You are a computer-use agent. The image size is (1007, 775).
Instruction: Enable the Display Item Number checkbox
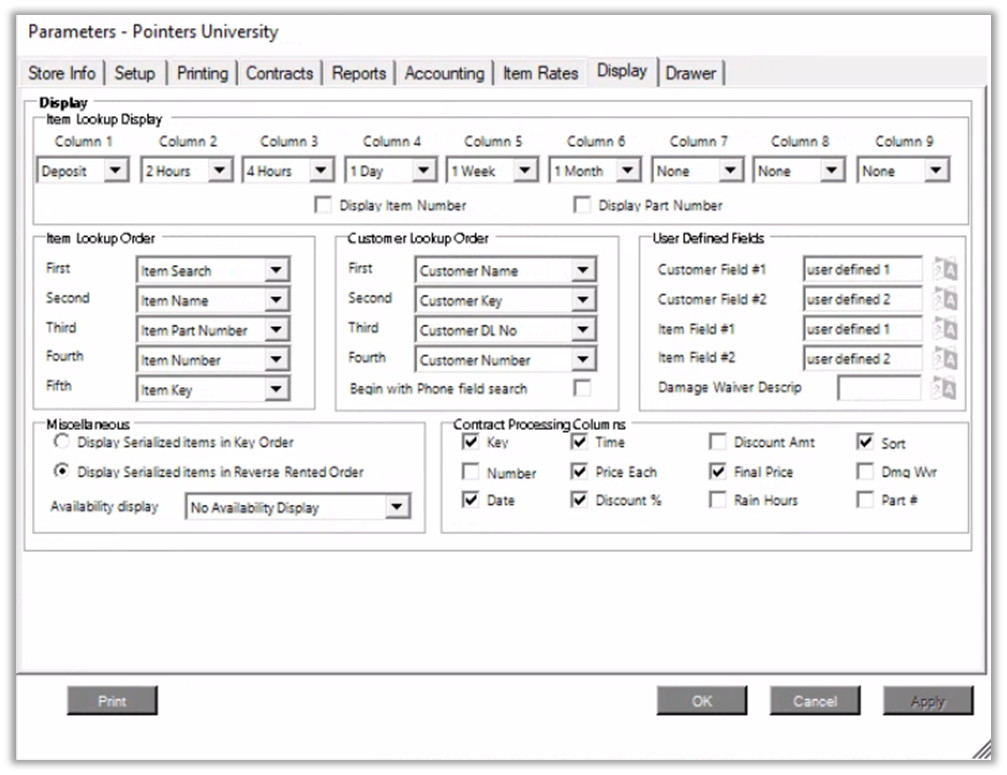pos(323,205)
